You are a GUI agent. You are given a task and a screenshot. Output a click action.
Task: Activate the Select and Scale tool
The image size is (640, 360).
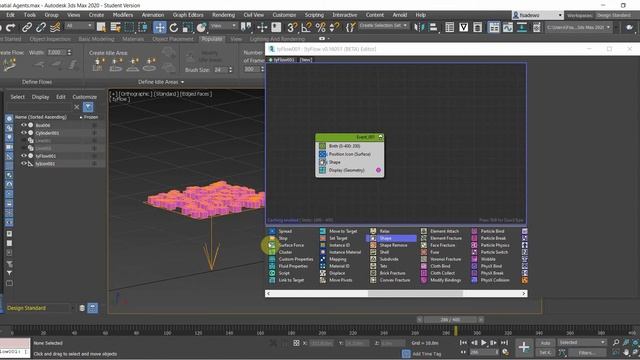coord(187,27)
